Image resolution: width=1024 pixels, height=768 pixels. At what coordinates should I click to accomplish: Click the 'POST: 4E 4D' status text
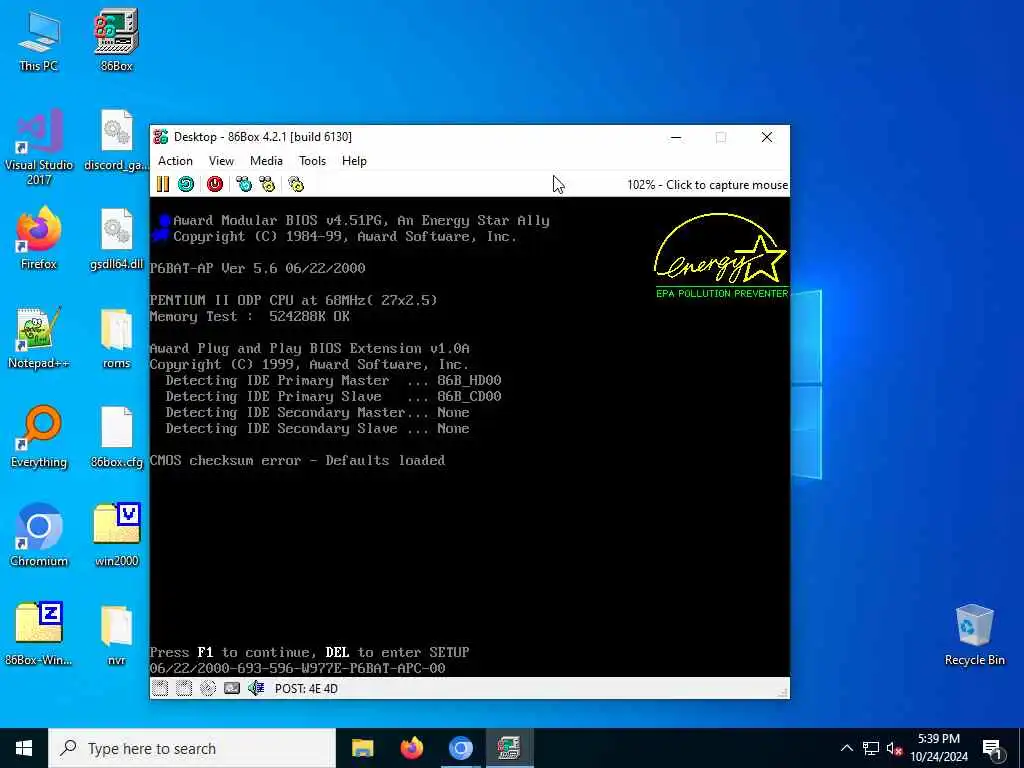click(x=306, y=688)
